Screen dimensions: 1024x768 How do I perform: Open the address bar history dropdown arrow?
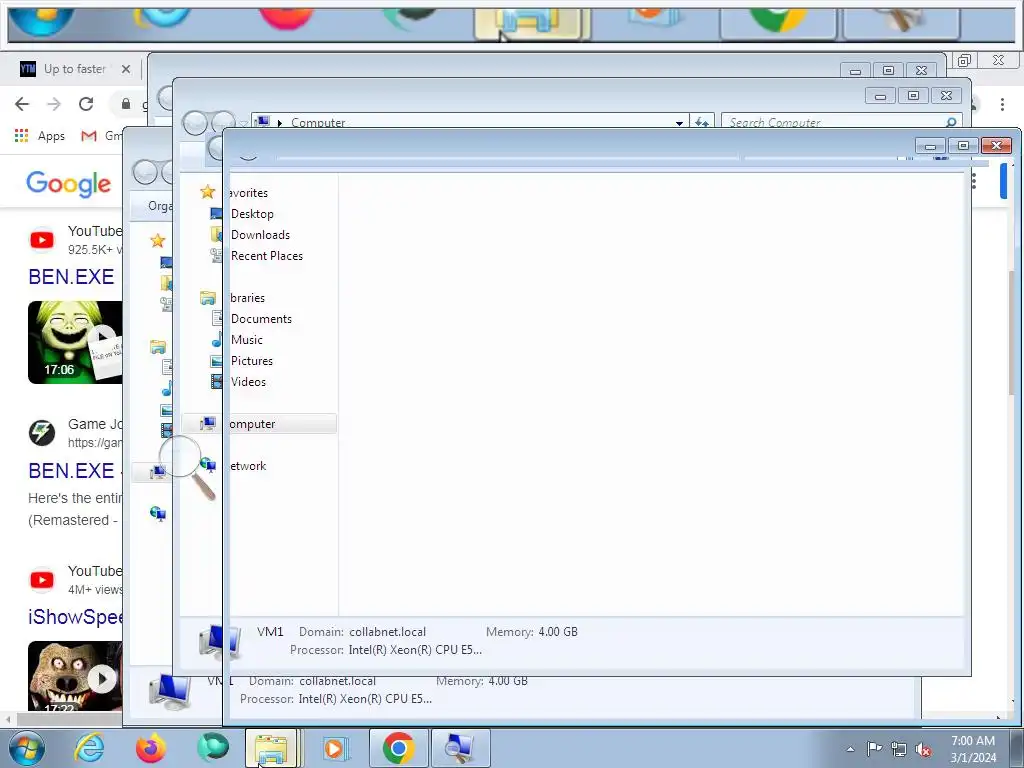point(679,123)
